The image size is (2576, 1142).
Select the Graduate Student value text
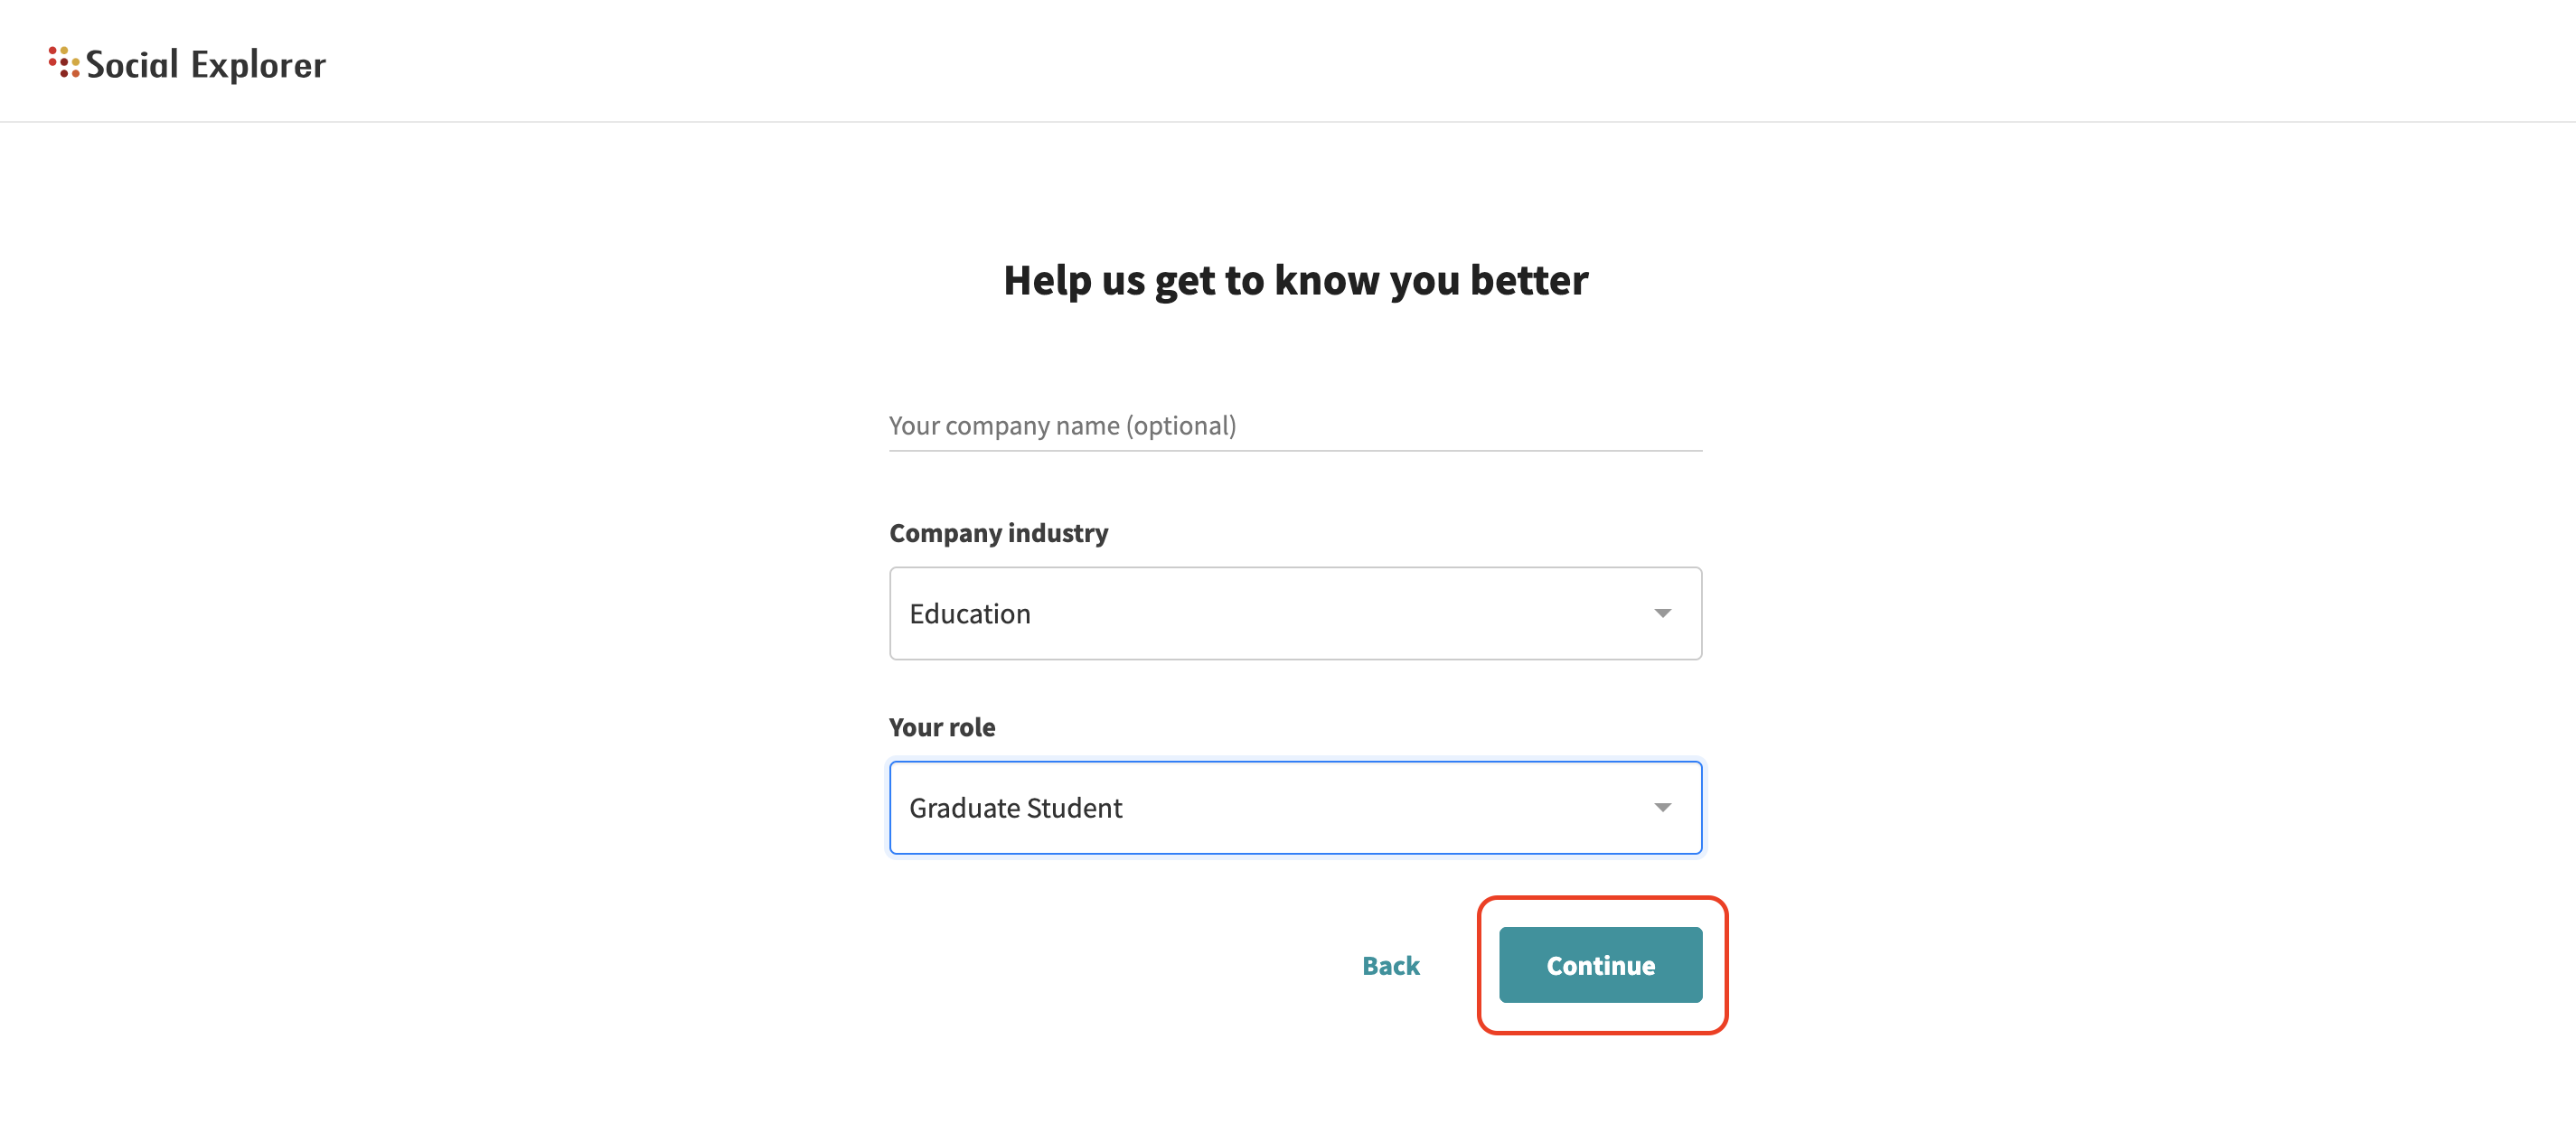click(1015, 807)
